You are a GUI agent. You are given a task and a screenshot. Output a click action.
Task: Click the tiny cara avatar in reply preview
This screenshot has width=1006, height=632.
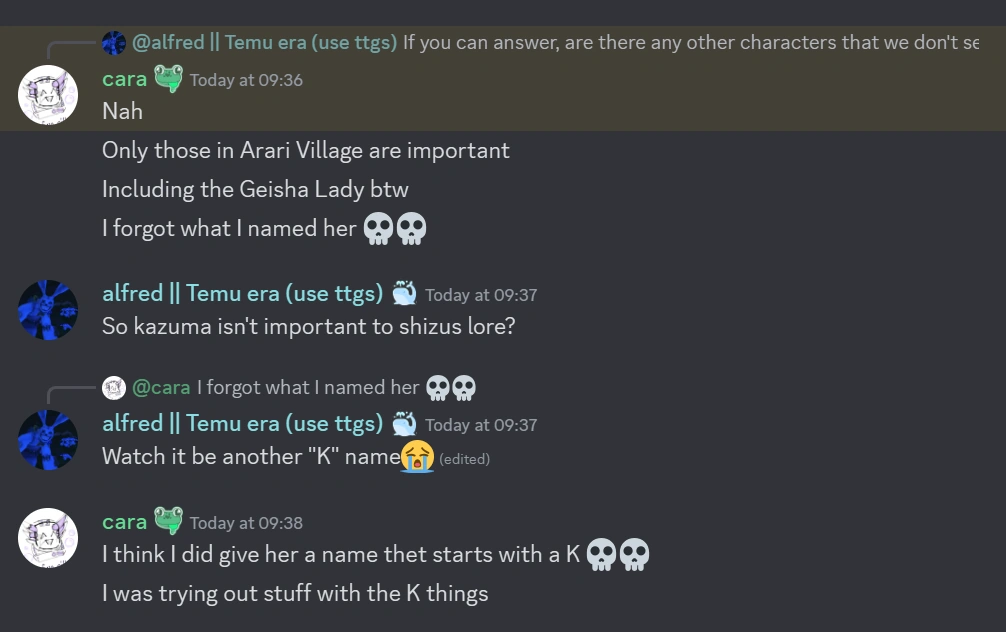point(114,387)
